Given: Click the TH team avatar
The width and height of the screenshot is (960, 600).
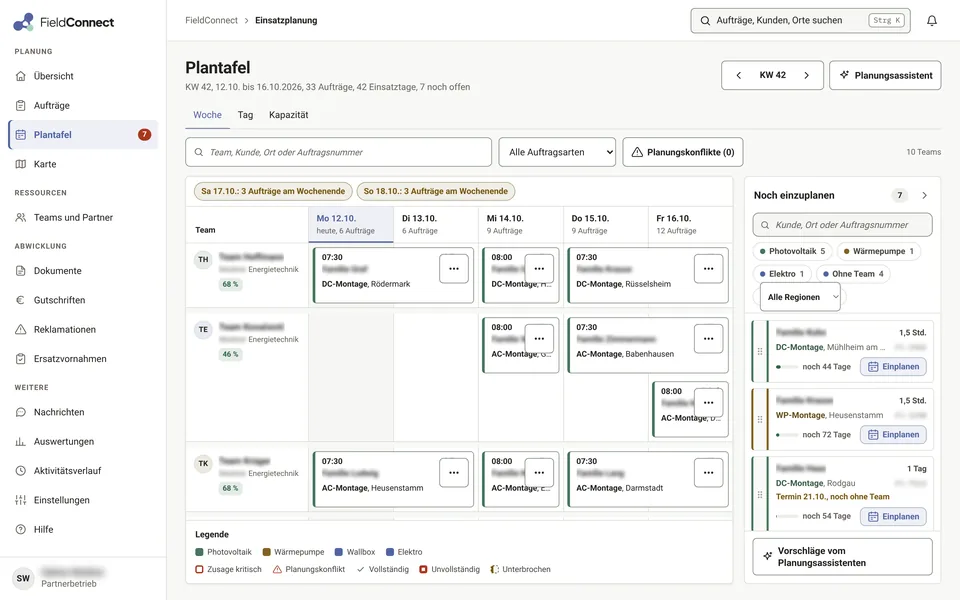Looking at the screenshot, I should [203, 260].
